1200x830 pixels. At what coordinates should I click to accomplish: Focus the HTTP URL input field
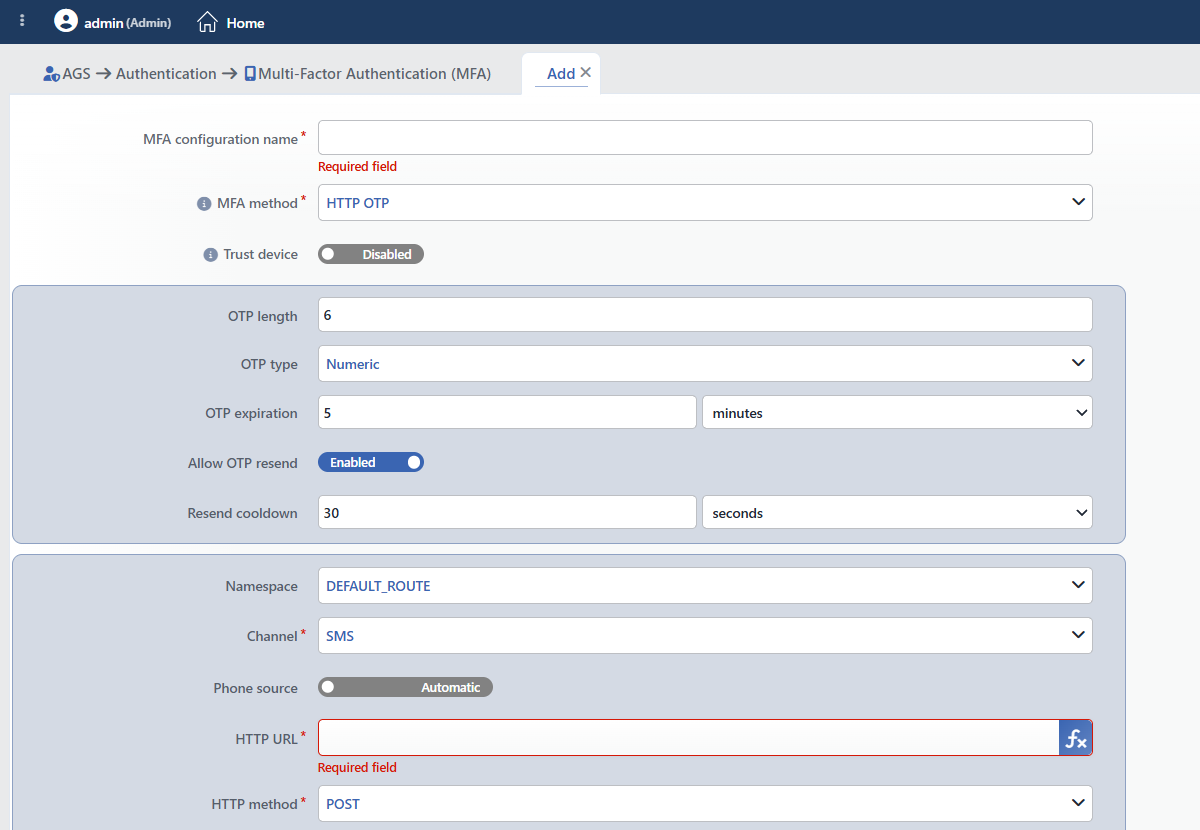click(688, 738)
